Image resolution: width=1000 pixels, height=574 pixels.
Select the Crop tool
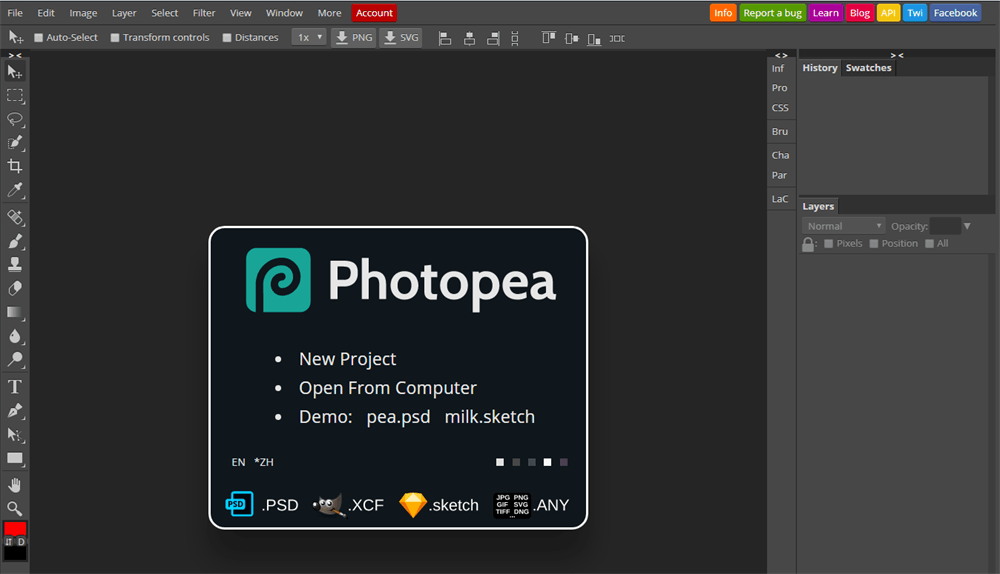[x=15, y=166]
